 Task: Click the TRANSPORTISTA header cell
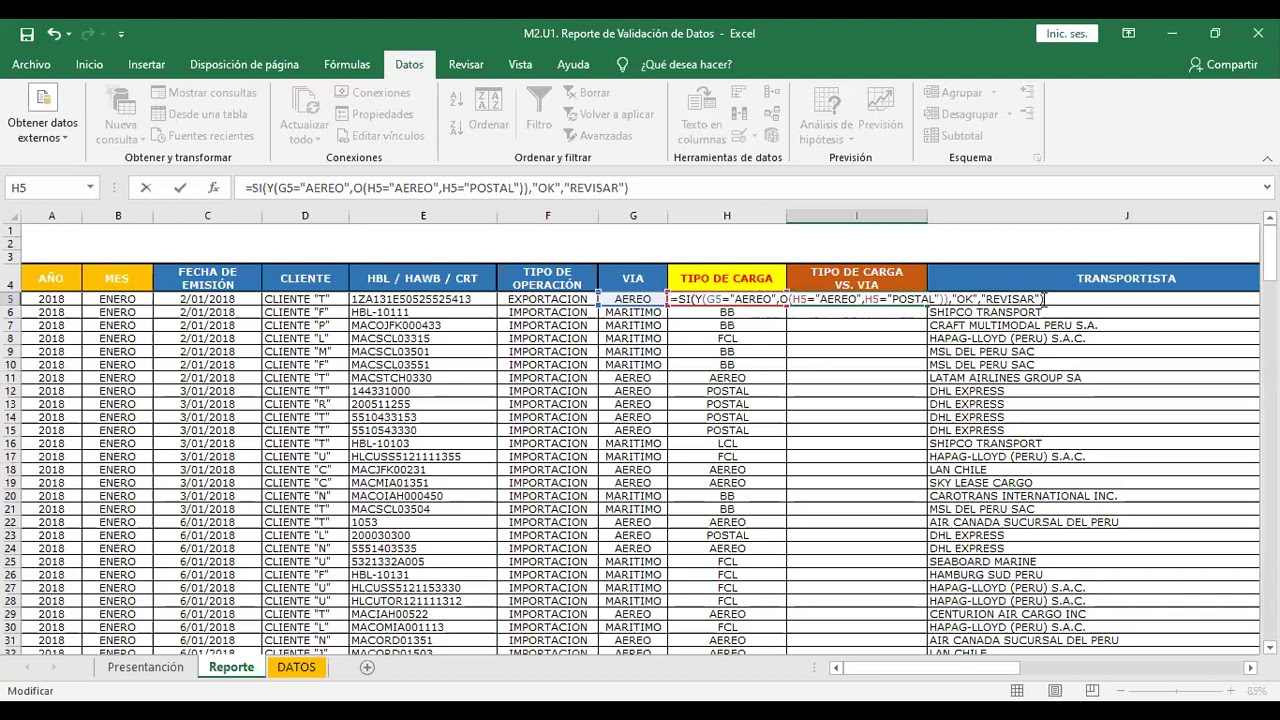pos(1126,278)
